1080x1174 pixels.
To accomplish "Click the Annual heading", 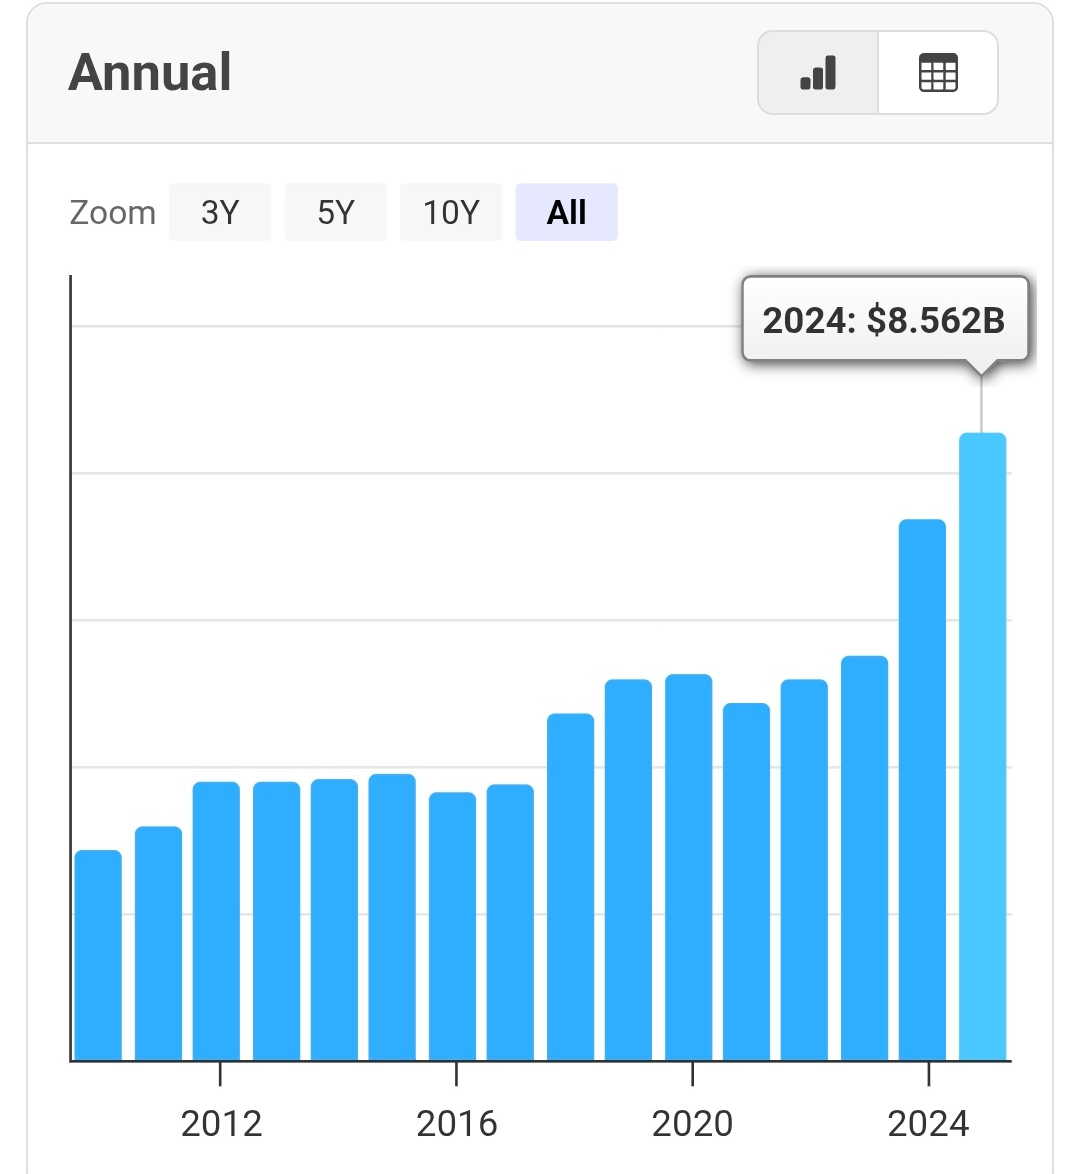I will point(150,73).
